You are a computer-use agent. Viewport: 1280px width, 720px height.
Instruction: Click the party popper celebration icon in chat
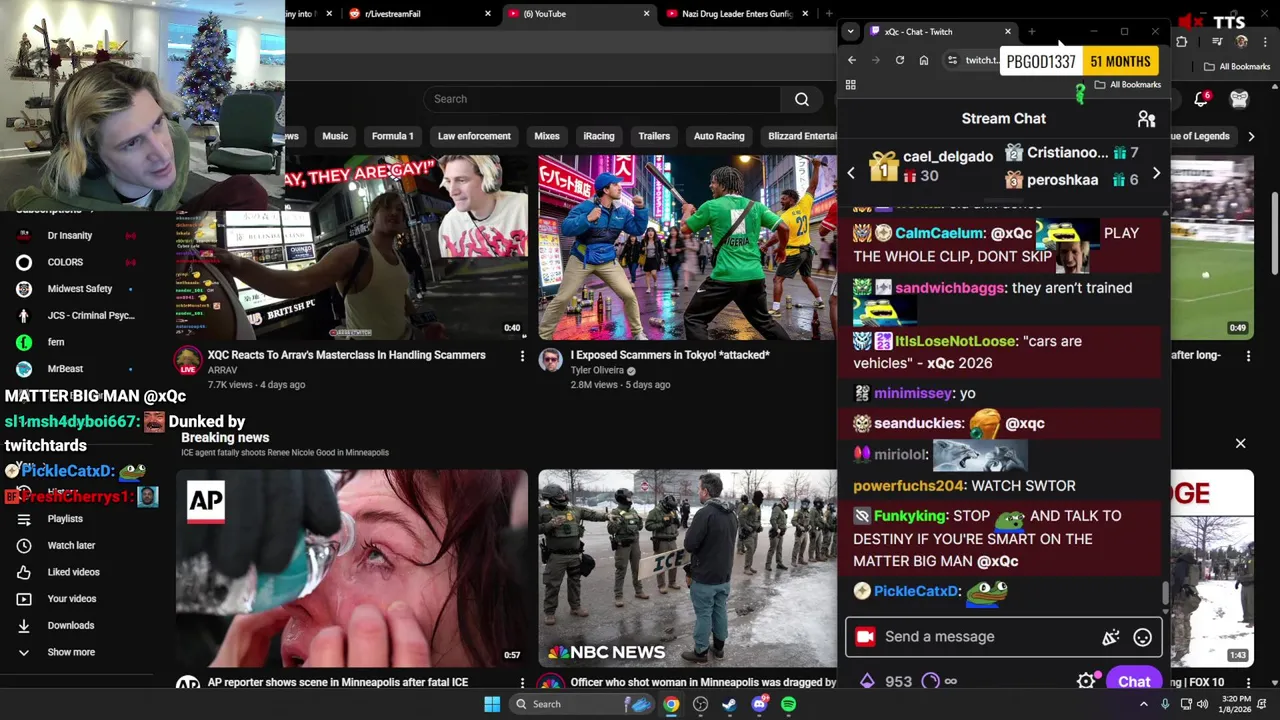[x=1110, y=637]
